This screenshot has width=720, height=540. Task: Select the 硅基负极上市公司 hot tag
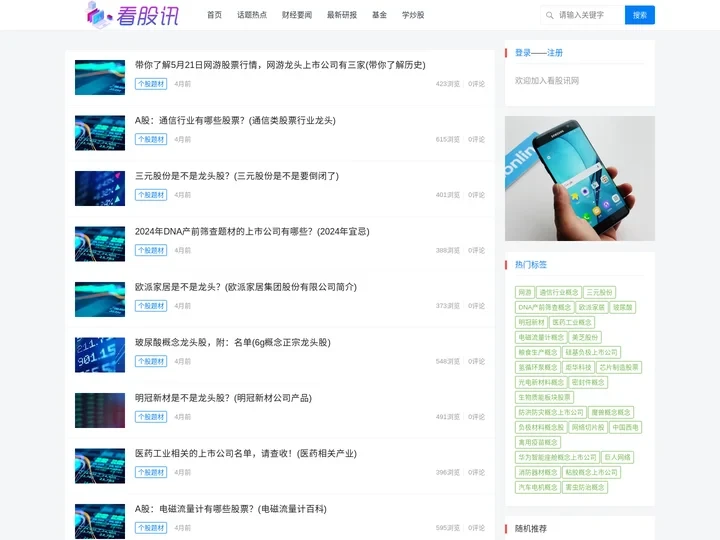tap(591, 353)
